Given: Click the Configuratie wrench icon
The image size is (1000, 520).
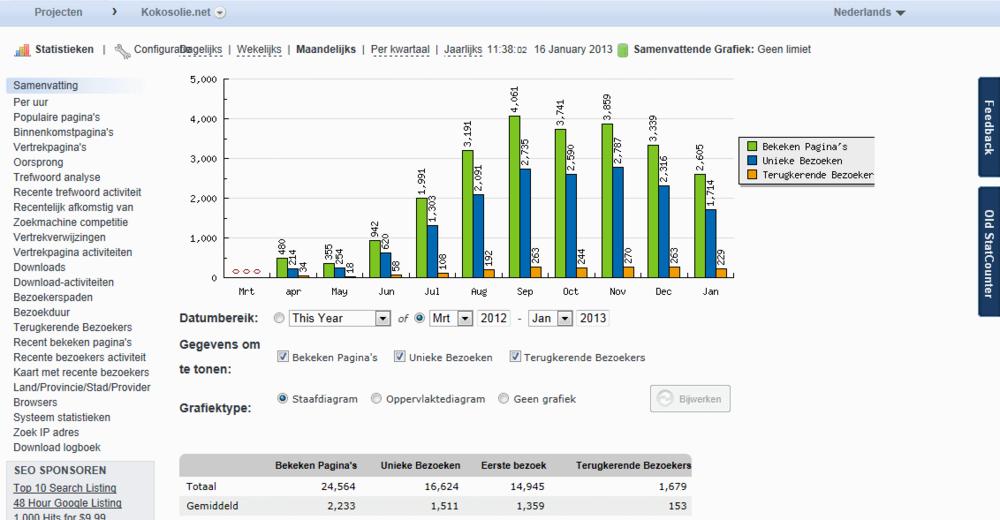Looking at the screenshot, I should tap(122, 50).
